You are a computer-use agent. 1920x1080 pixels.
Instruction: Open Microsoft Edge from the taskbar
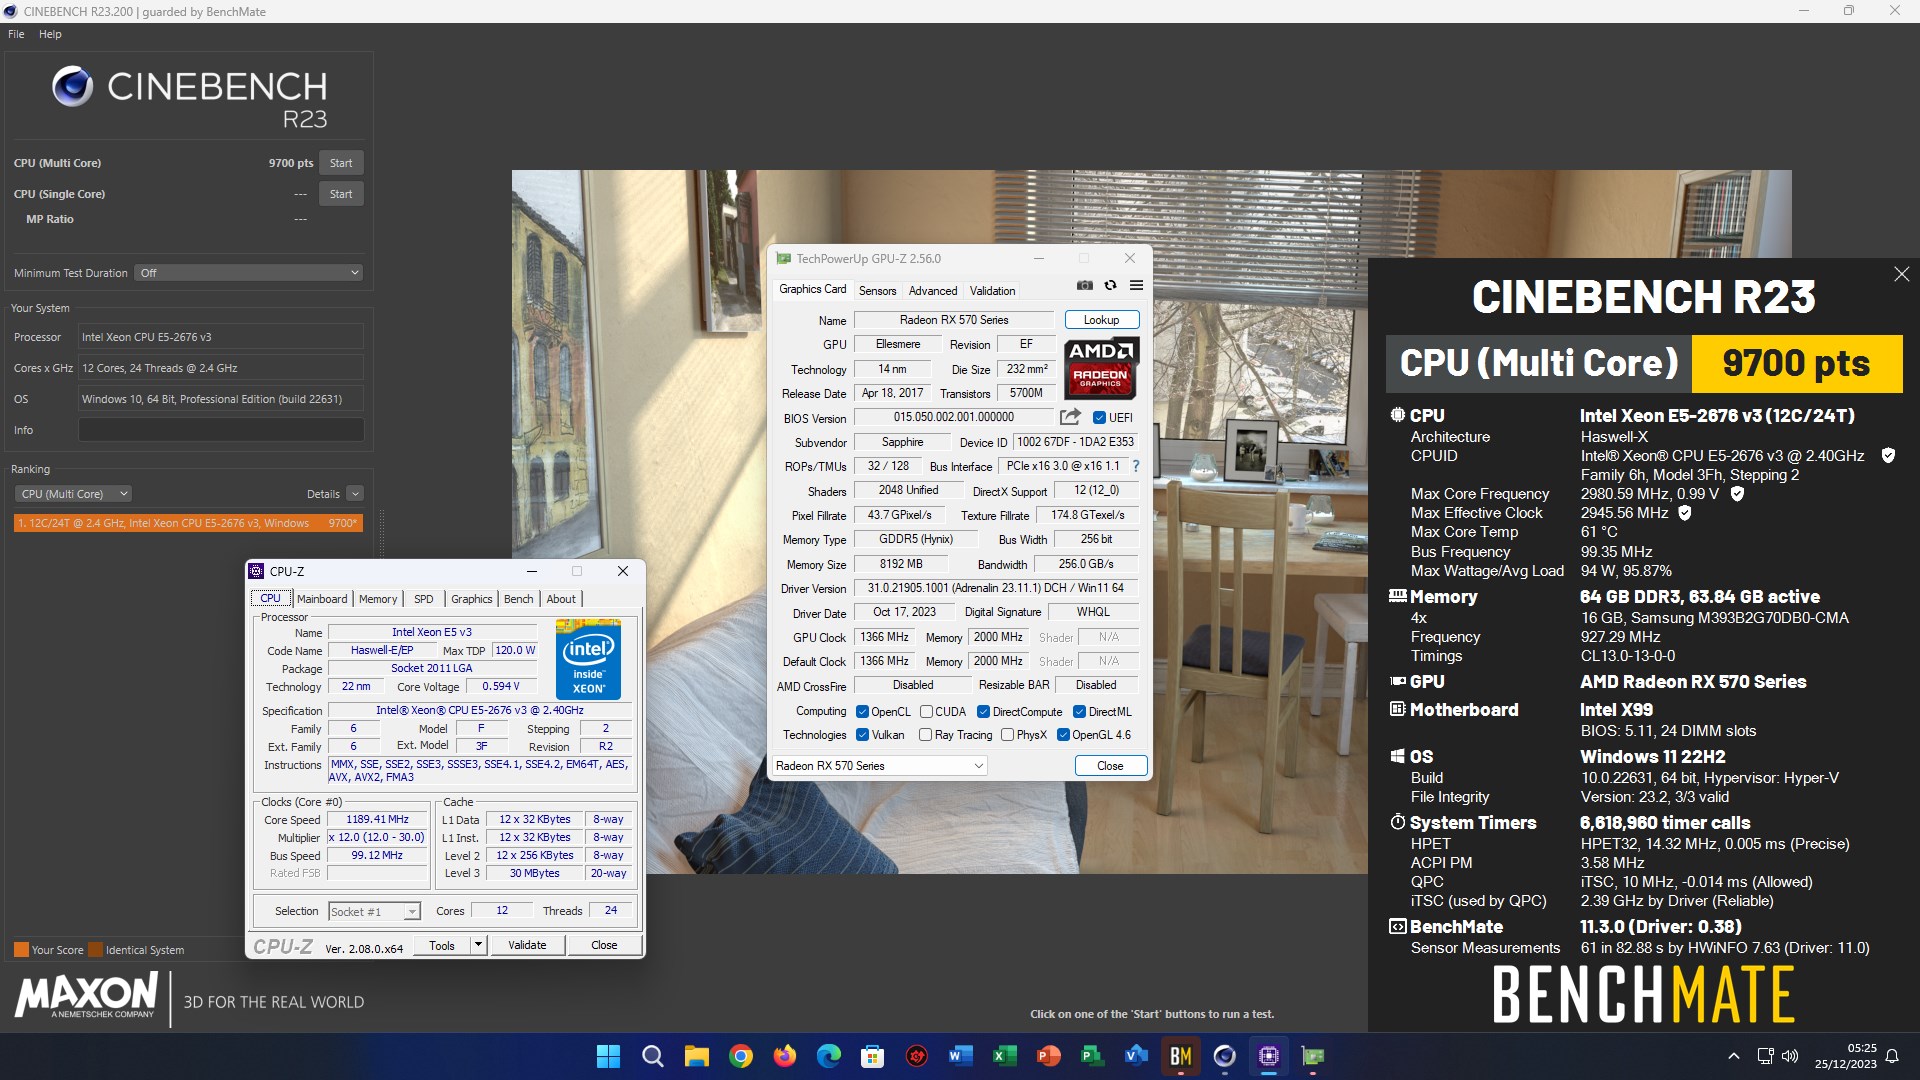click(x=828, y=1056)
